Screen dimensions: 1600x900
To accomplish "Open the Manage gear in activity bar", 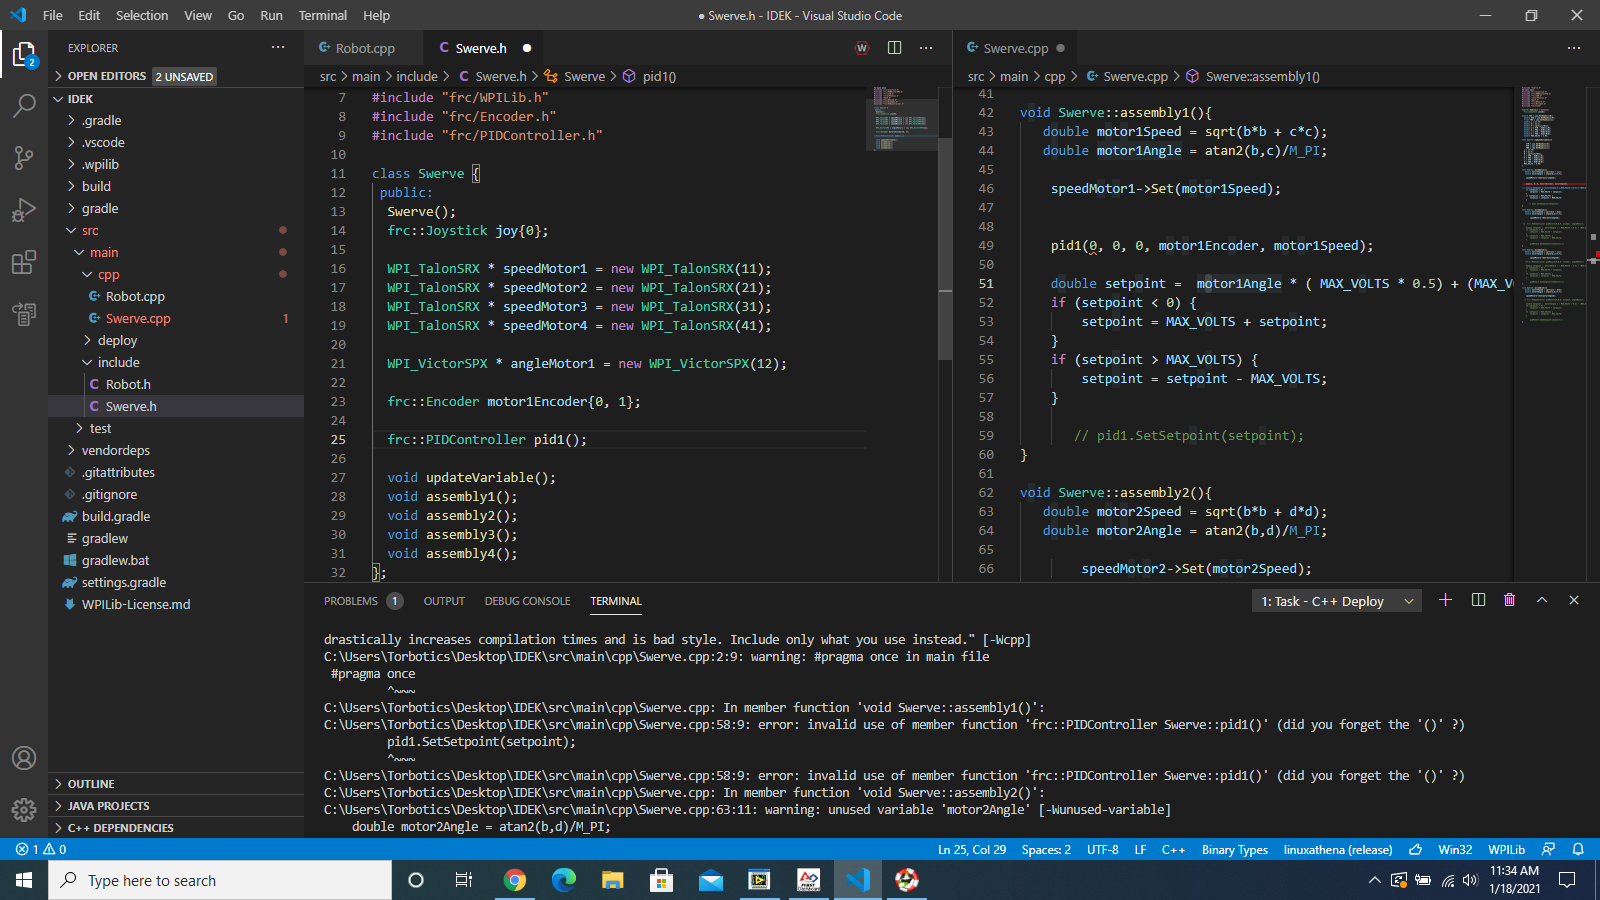I will (24, 810).
